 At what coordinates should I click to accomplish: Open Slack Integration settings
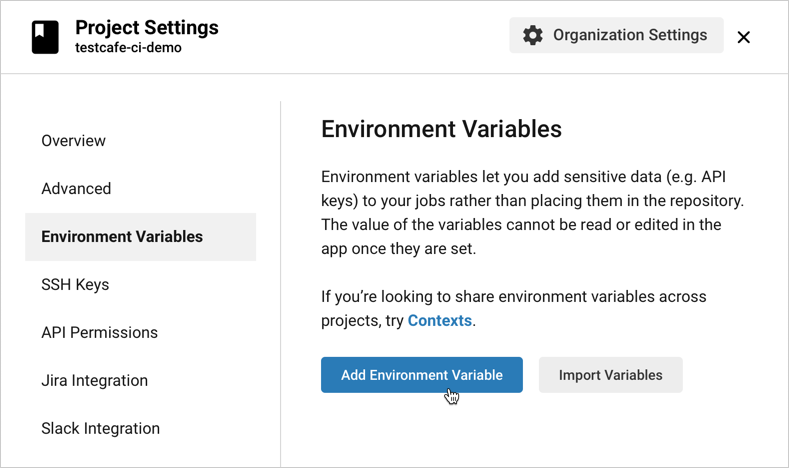pyautogui.click(x=100, y=429)
